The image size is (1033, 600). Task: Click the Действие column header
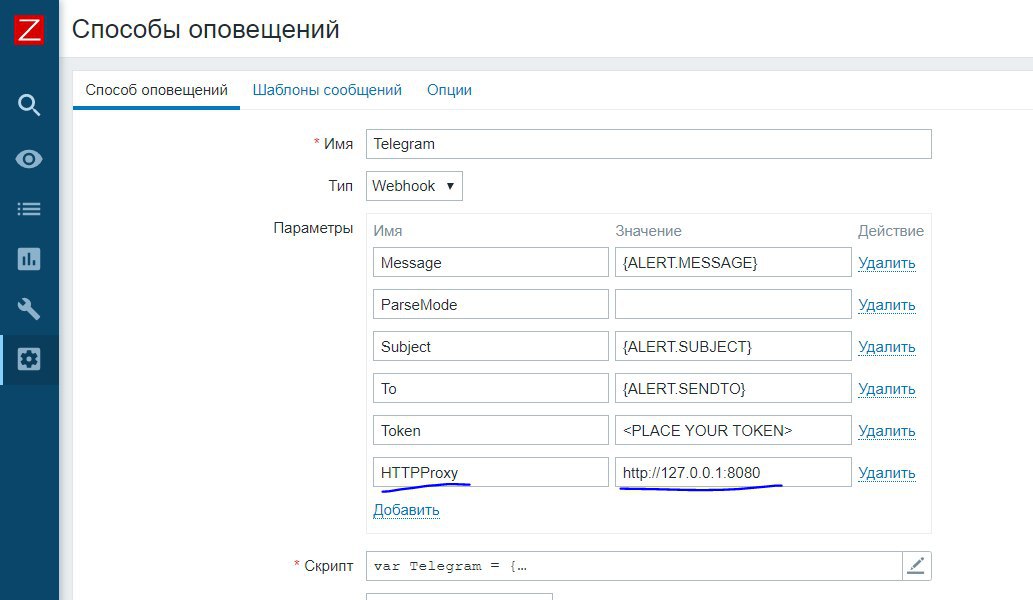pyautogui.click(x=891, y=231)
